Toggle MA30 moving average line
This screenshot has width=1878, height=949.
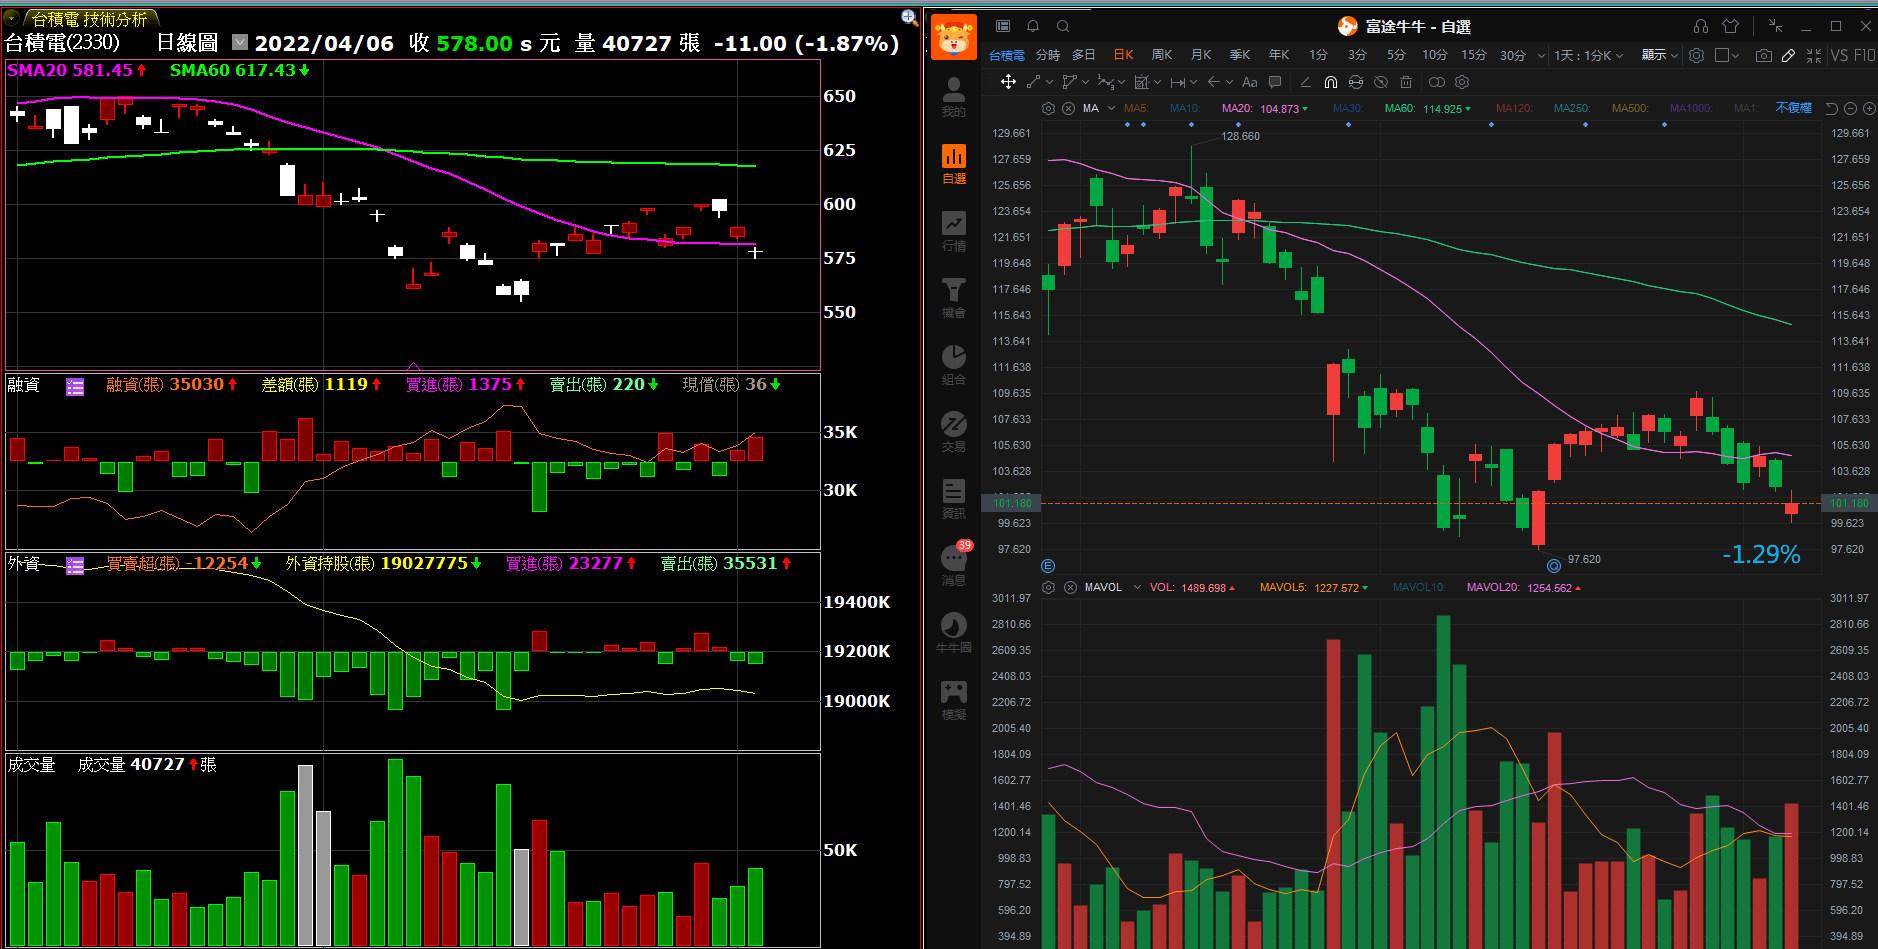[x=1348, y=108]
